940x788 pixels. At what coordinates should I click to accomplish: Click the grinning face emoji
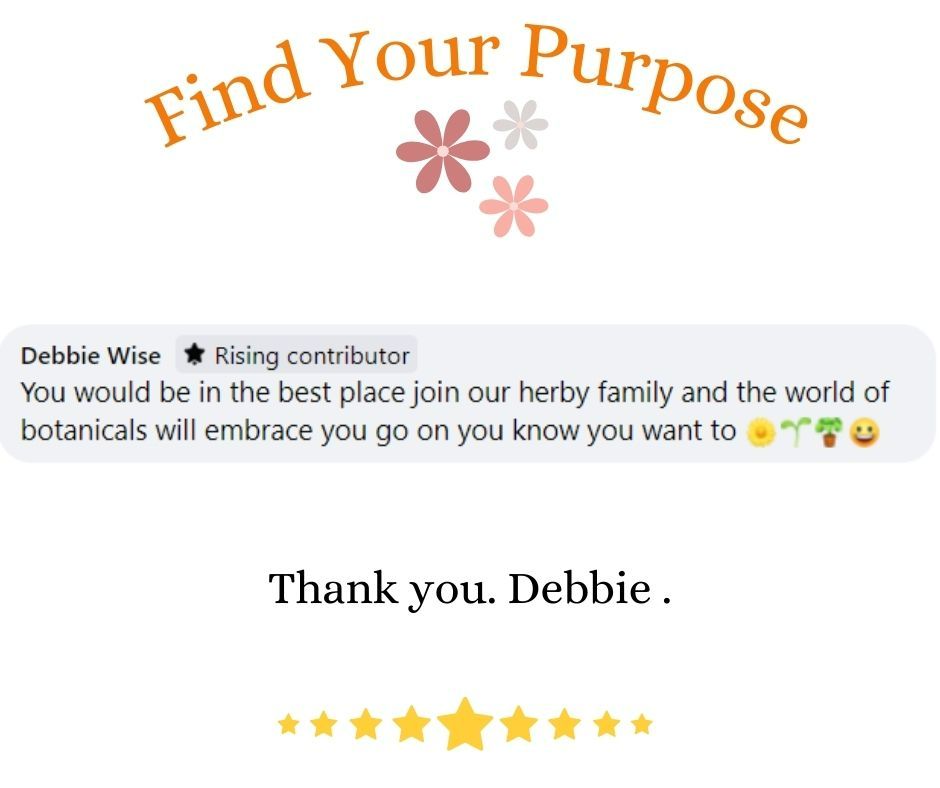(x=864, y=432)
